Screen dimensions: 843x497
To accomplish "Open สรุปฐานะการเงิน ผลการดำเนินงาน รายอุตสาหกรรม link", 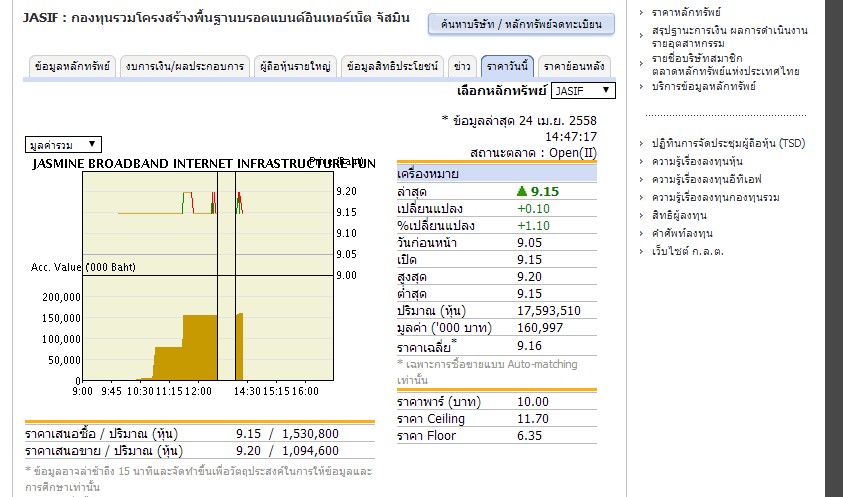I will pyautogui.click(x=729, y=37).
